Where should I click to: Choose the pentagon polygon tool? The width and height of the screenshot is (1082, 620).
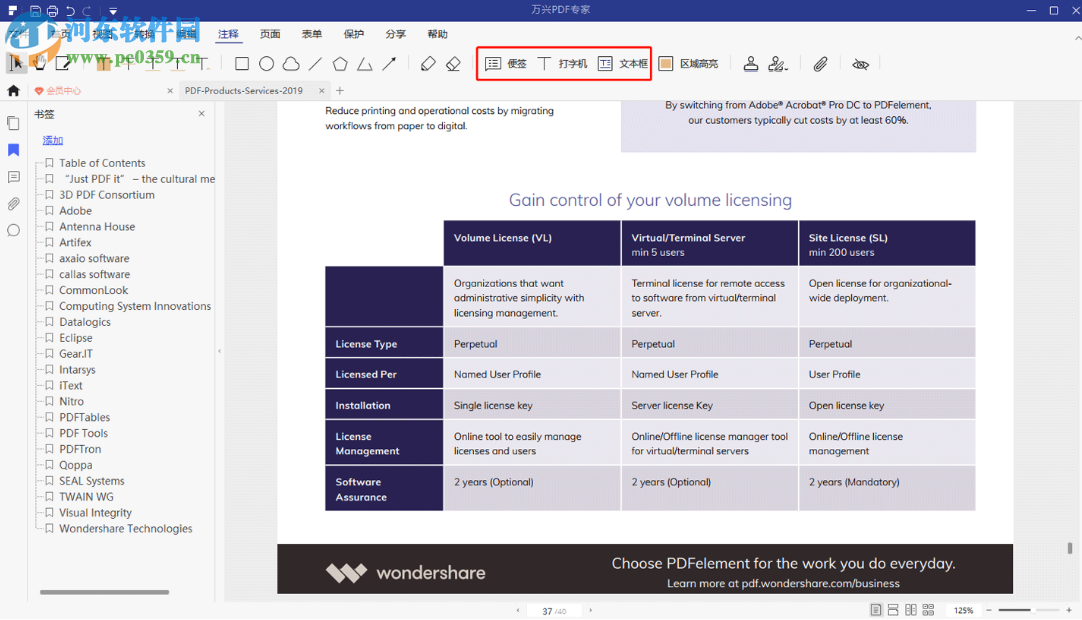pyautogui.click(x=340, y=64)
